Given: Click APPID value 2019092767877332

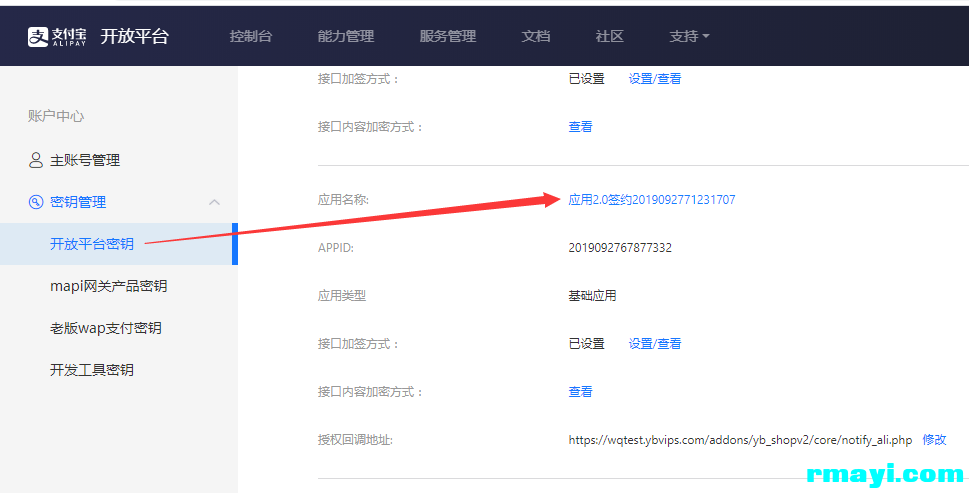Looking at the screenshot, I should [620, 248].
